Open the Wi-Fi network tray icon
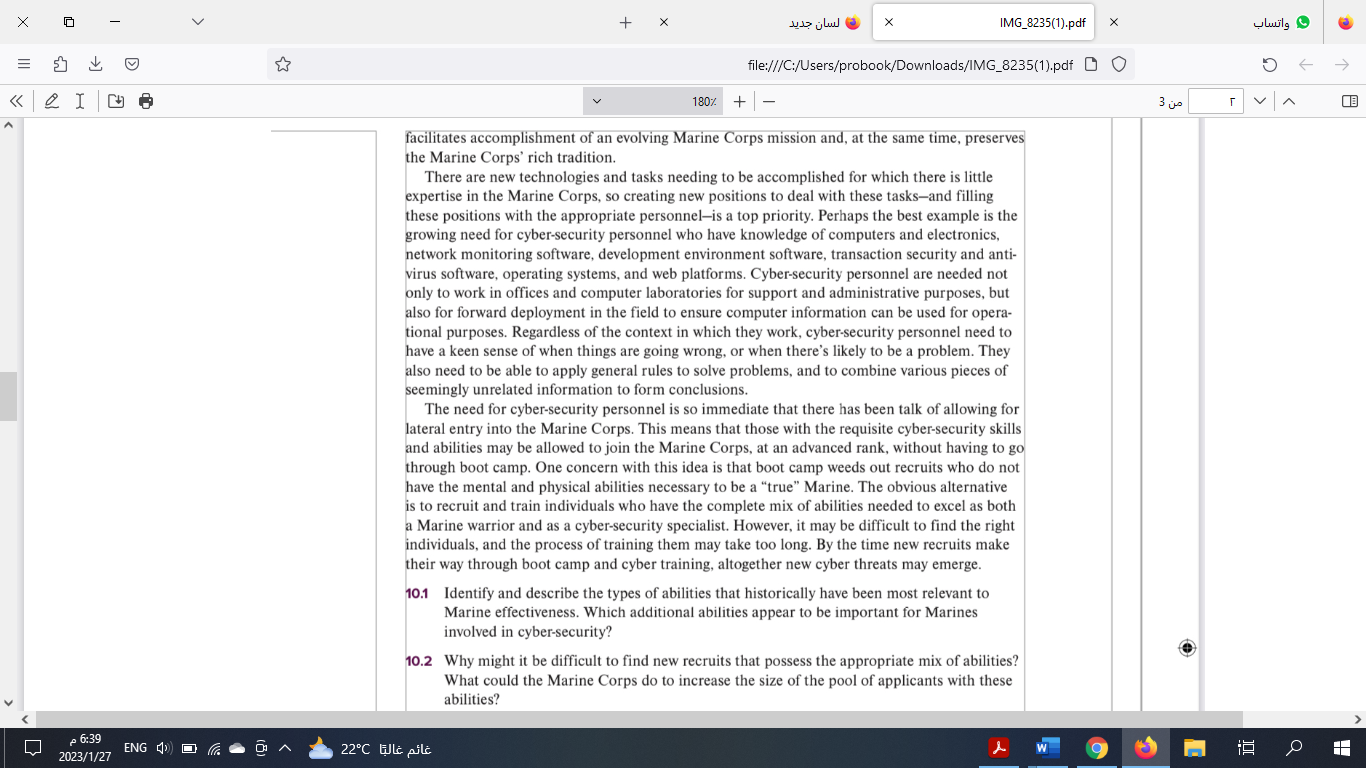The image size is (1366, 768). pyautogui.click(x=213, y=748)
